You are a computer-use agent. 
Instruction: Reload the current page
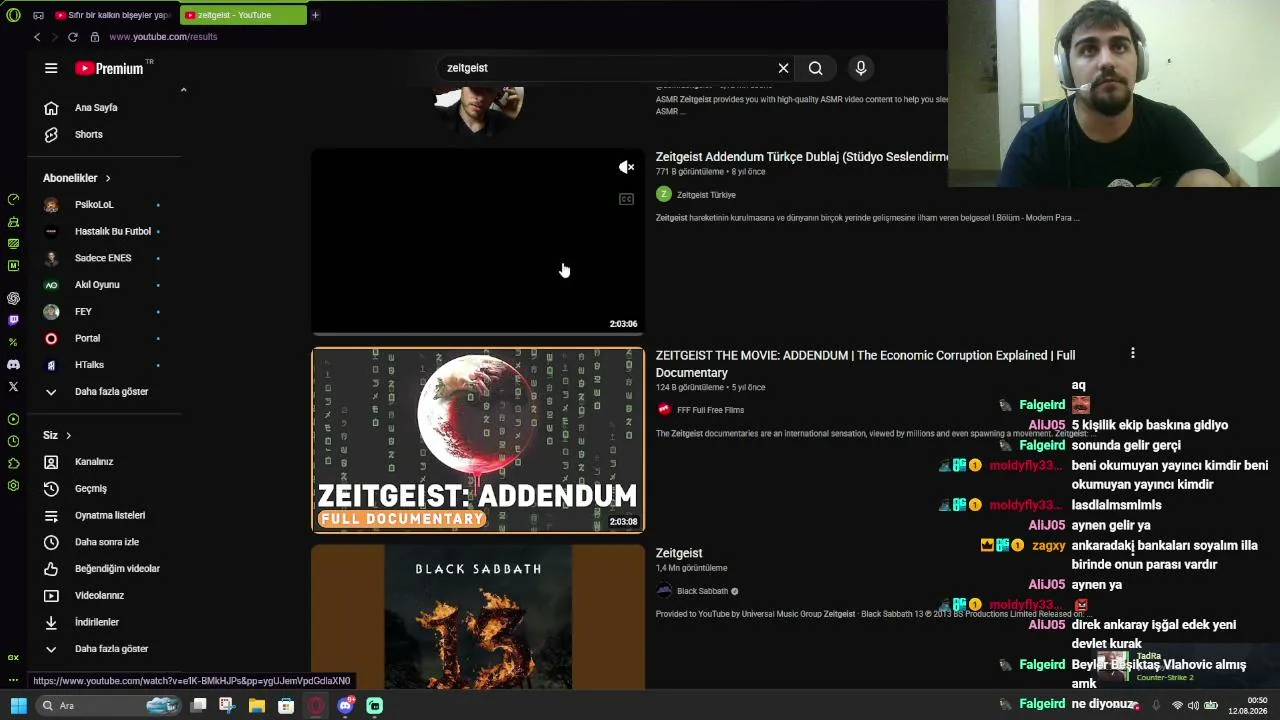[73, 37]
